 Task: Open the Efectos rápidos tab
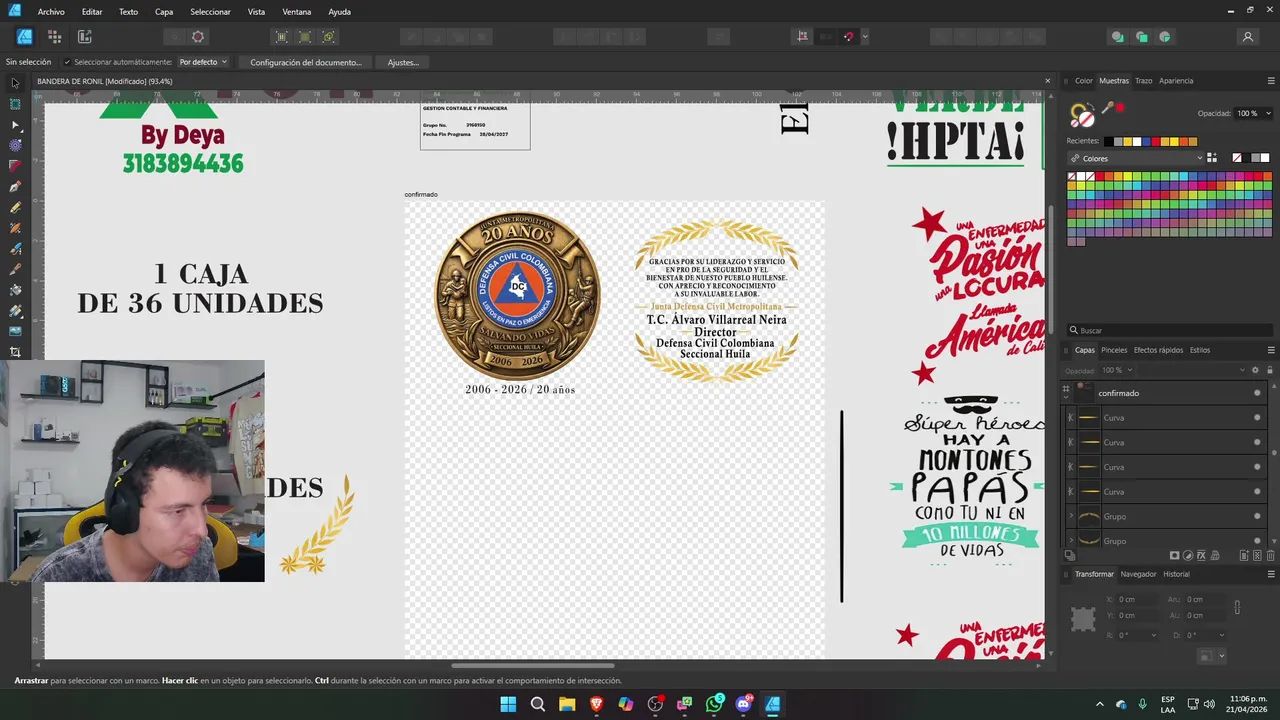click(1158, 350)
